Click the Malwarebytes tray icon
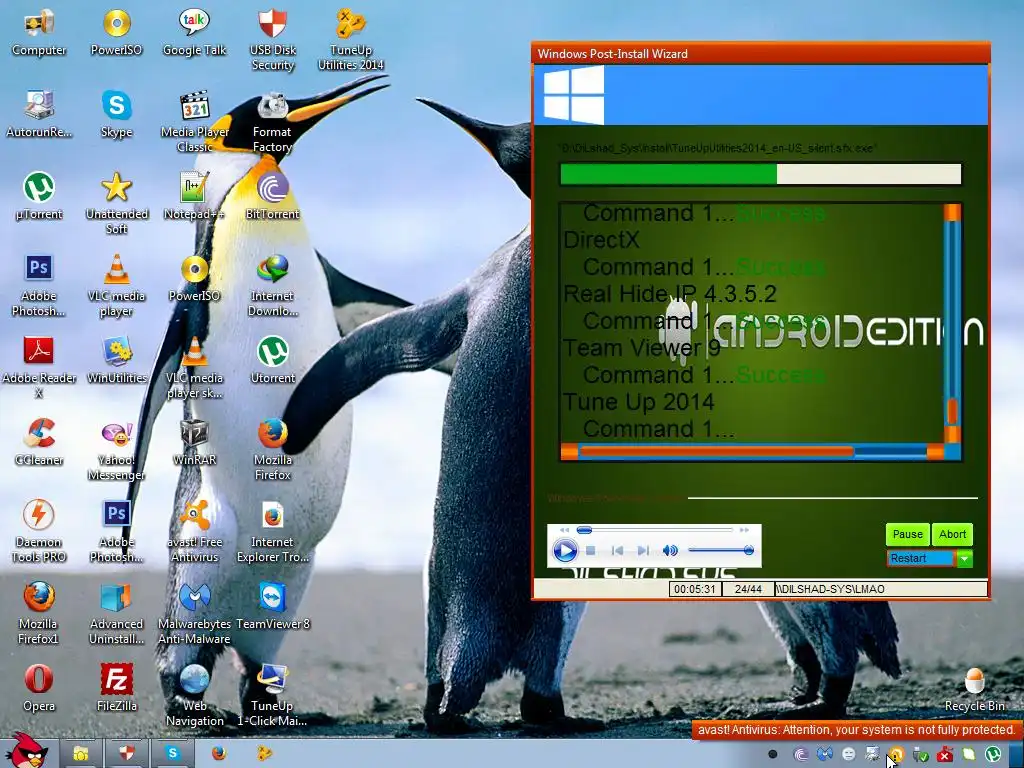1024x768 pixels. (825, 755)
